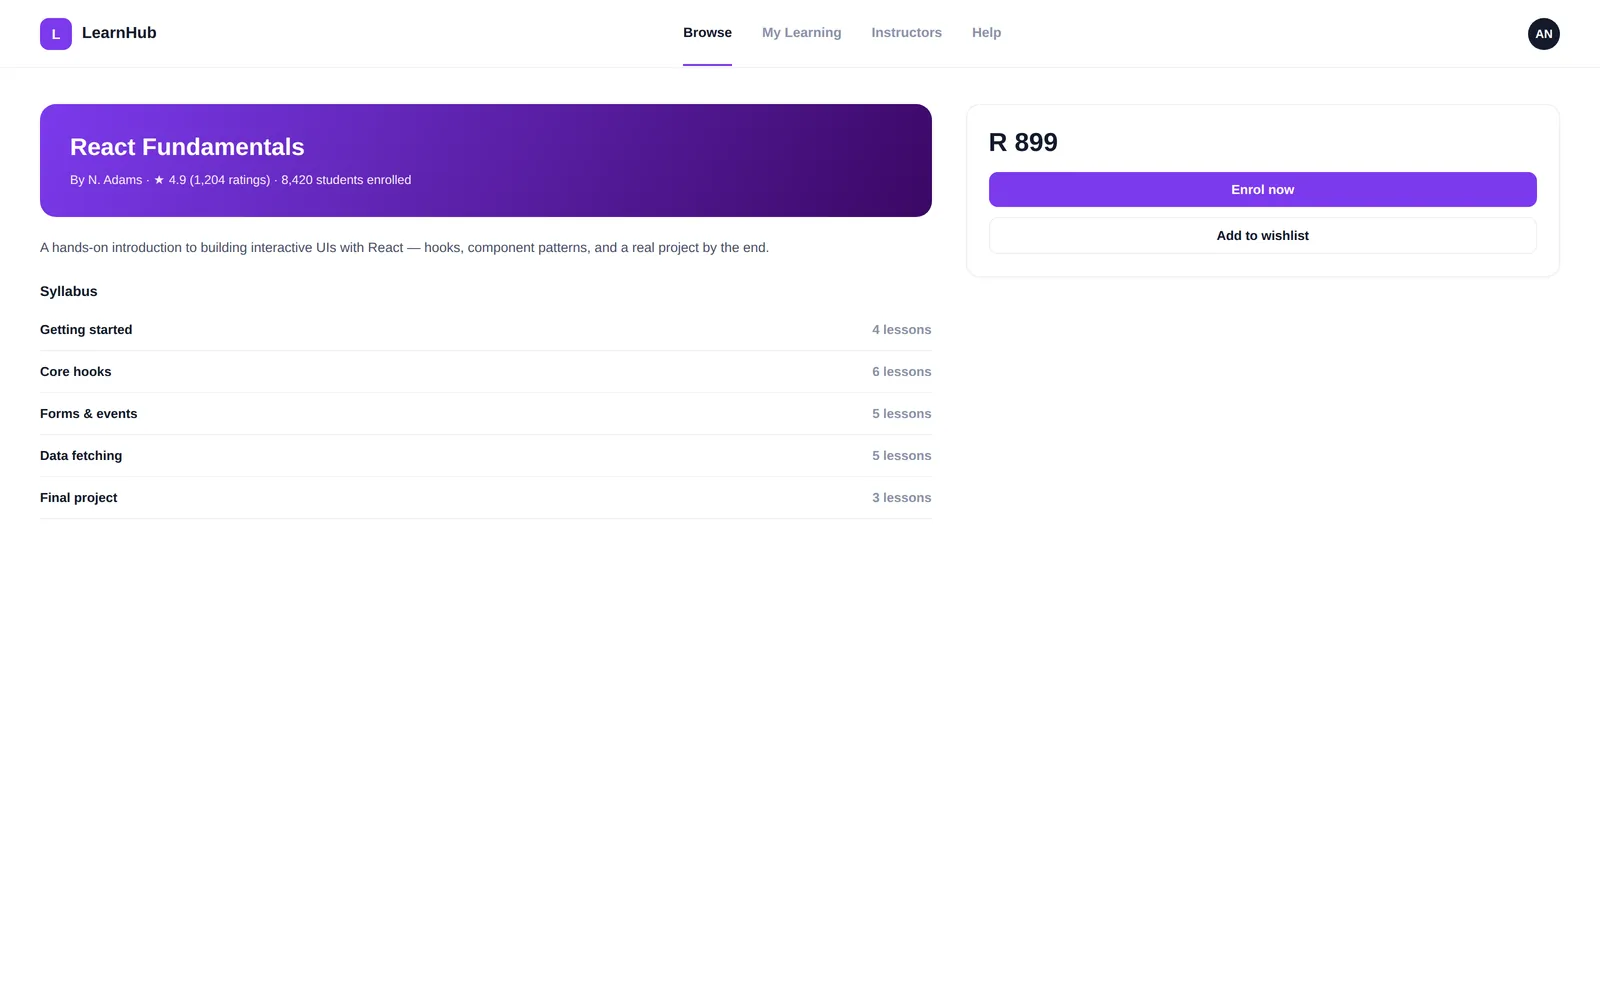
Task: Click the LearnHub brand name
Action: click(119, 33)
